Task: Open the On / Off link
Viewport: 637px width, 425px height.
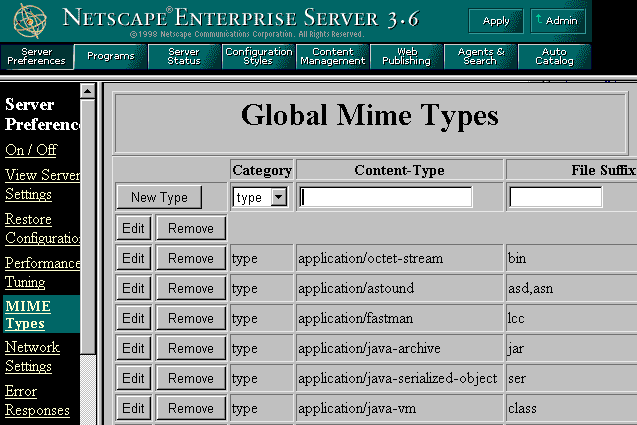Action: (x=31, y=150)
